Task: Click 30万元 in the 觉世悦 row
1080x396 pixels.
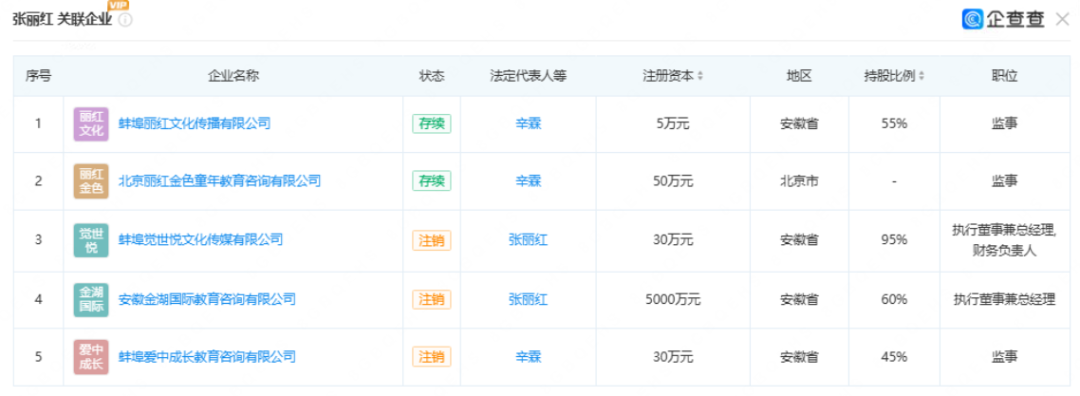Action: [x=673, y=240]
